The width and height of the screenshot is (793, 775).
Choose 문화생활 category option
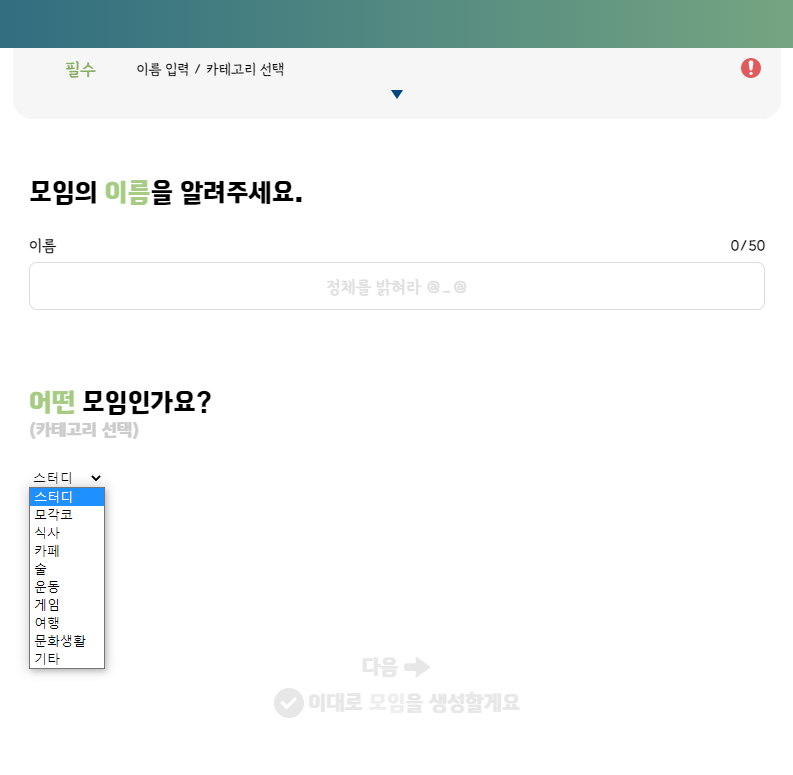point(67,641)
